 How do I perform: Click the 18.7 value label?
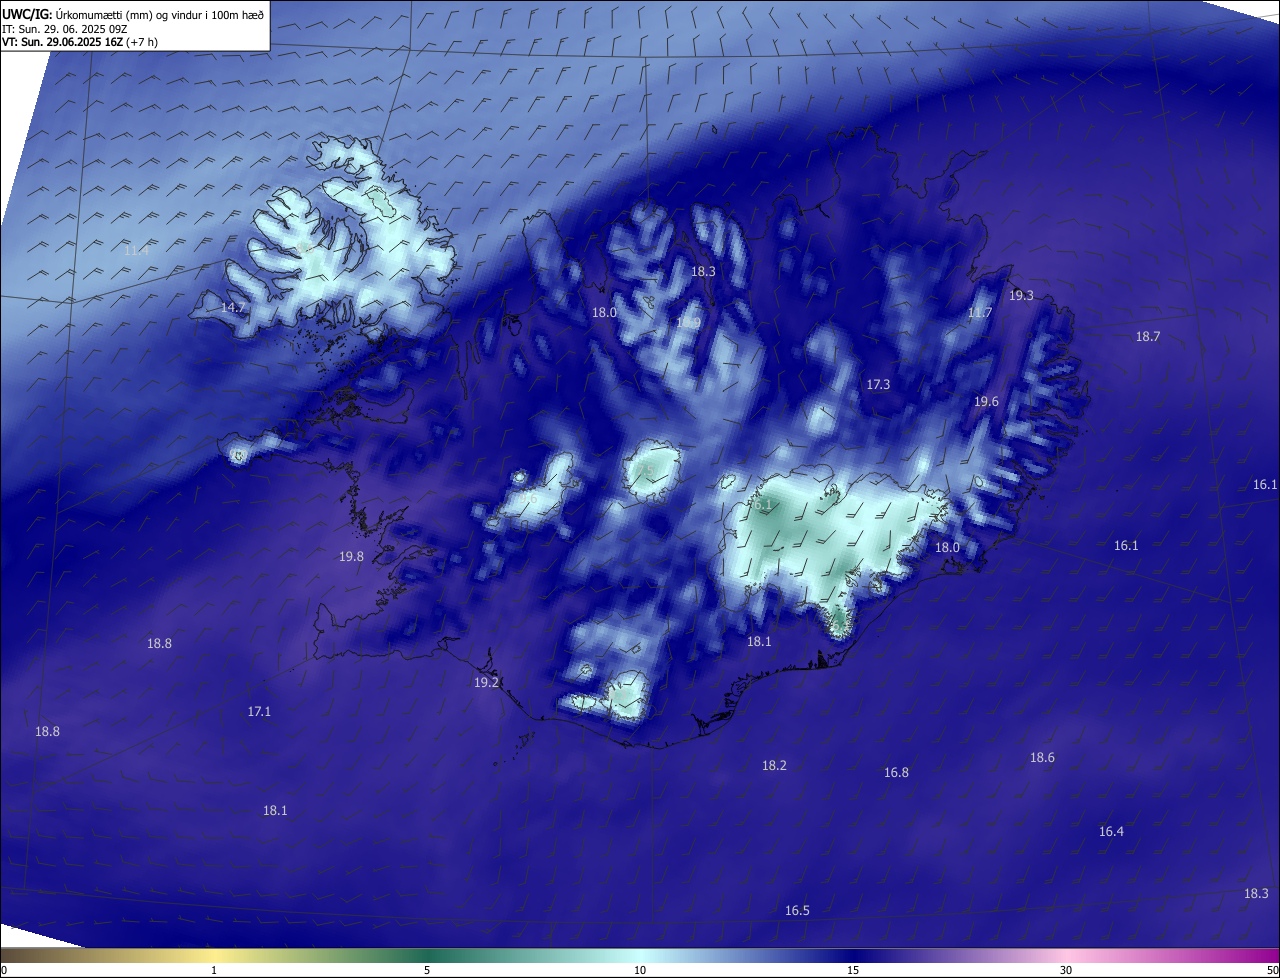[1148, 336]
